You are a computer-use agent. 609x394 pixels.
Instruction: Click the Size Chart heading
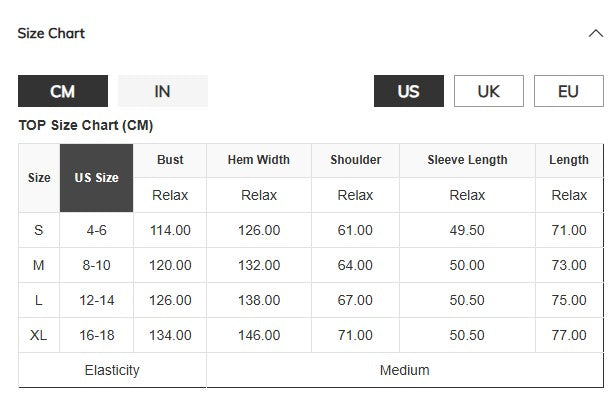point(51,33)
